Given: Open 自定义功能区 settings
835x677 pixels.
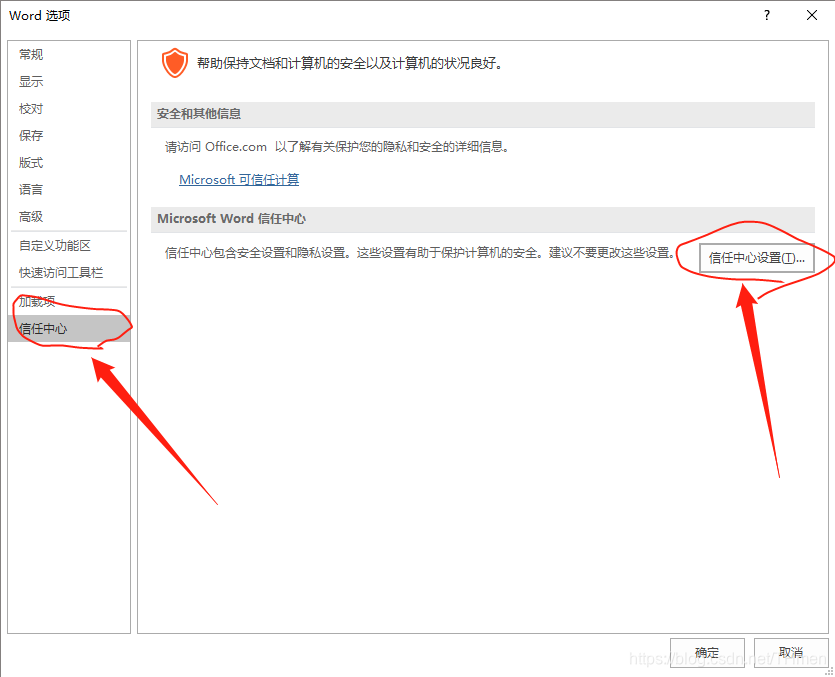Looking at the screenshot, I should [x=69, y=246].
